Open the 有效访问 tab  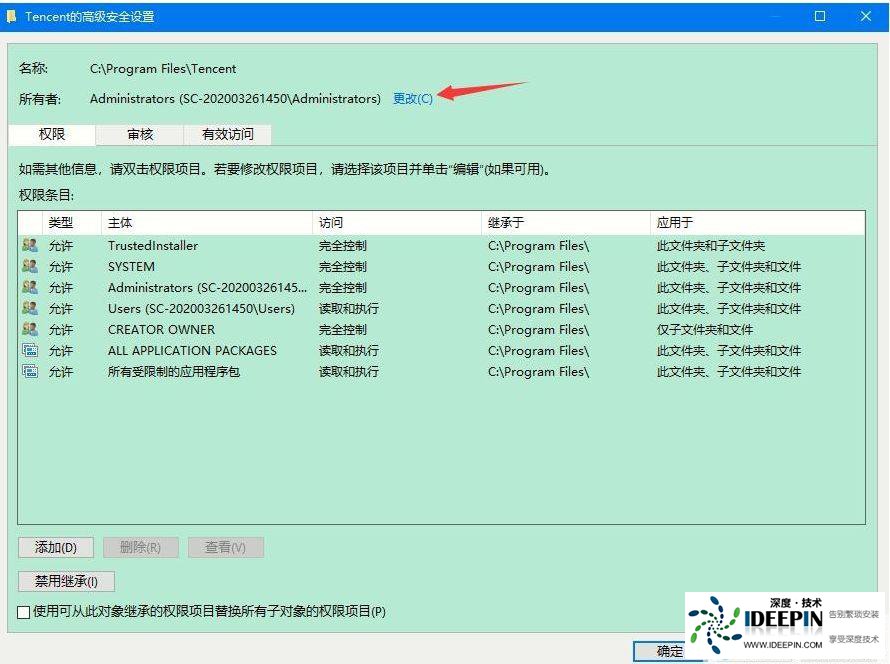pyautogui.click(x=228, y=135)
